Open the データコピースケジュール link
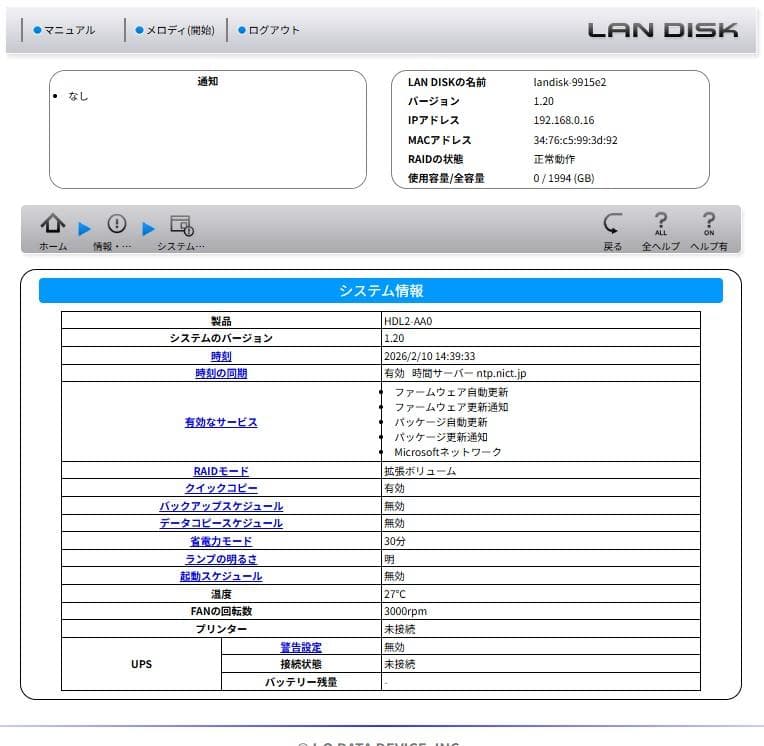The width and height of the screenshot is (764, 746). point(221,523)
